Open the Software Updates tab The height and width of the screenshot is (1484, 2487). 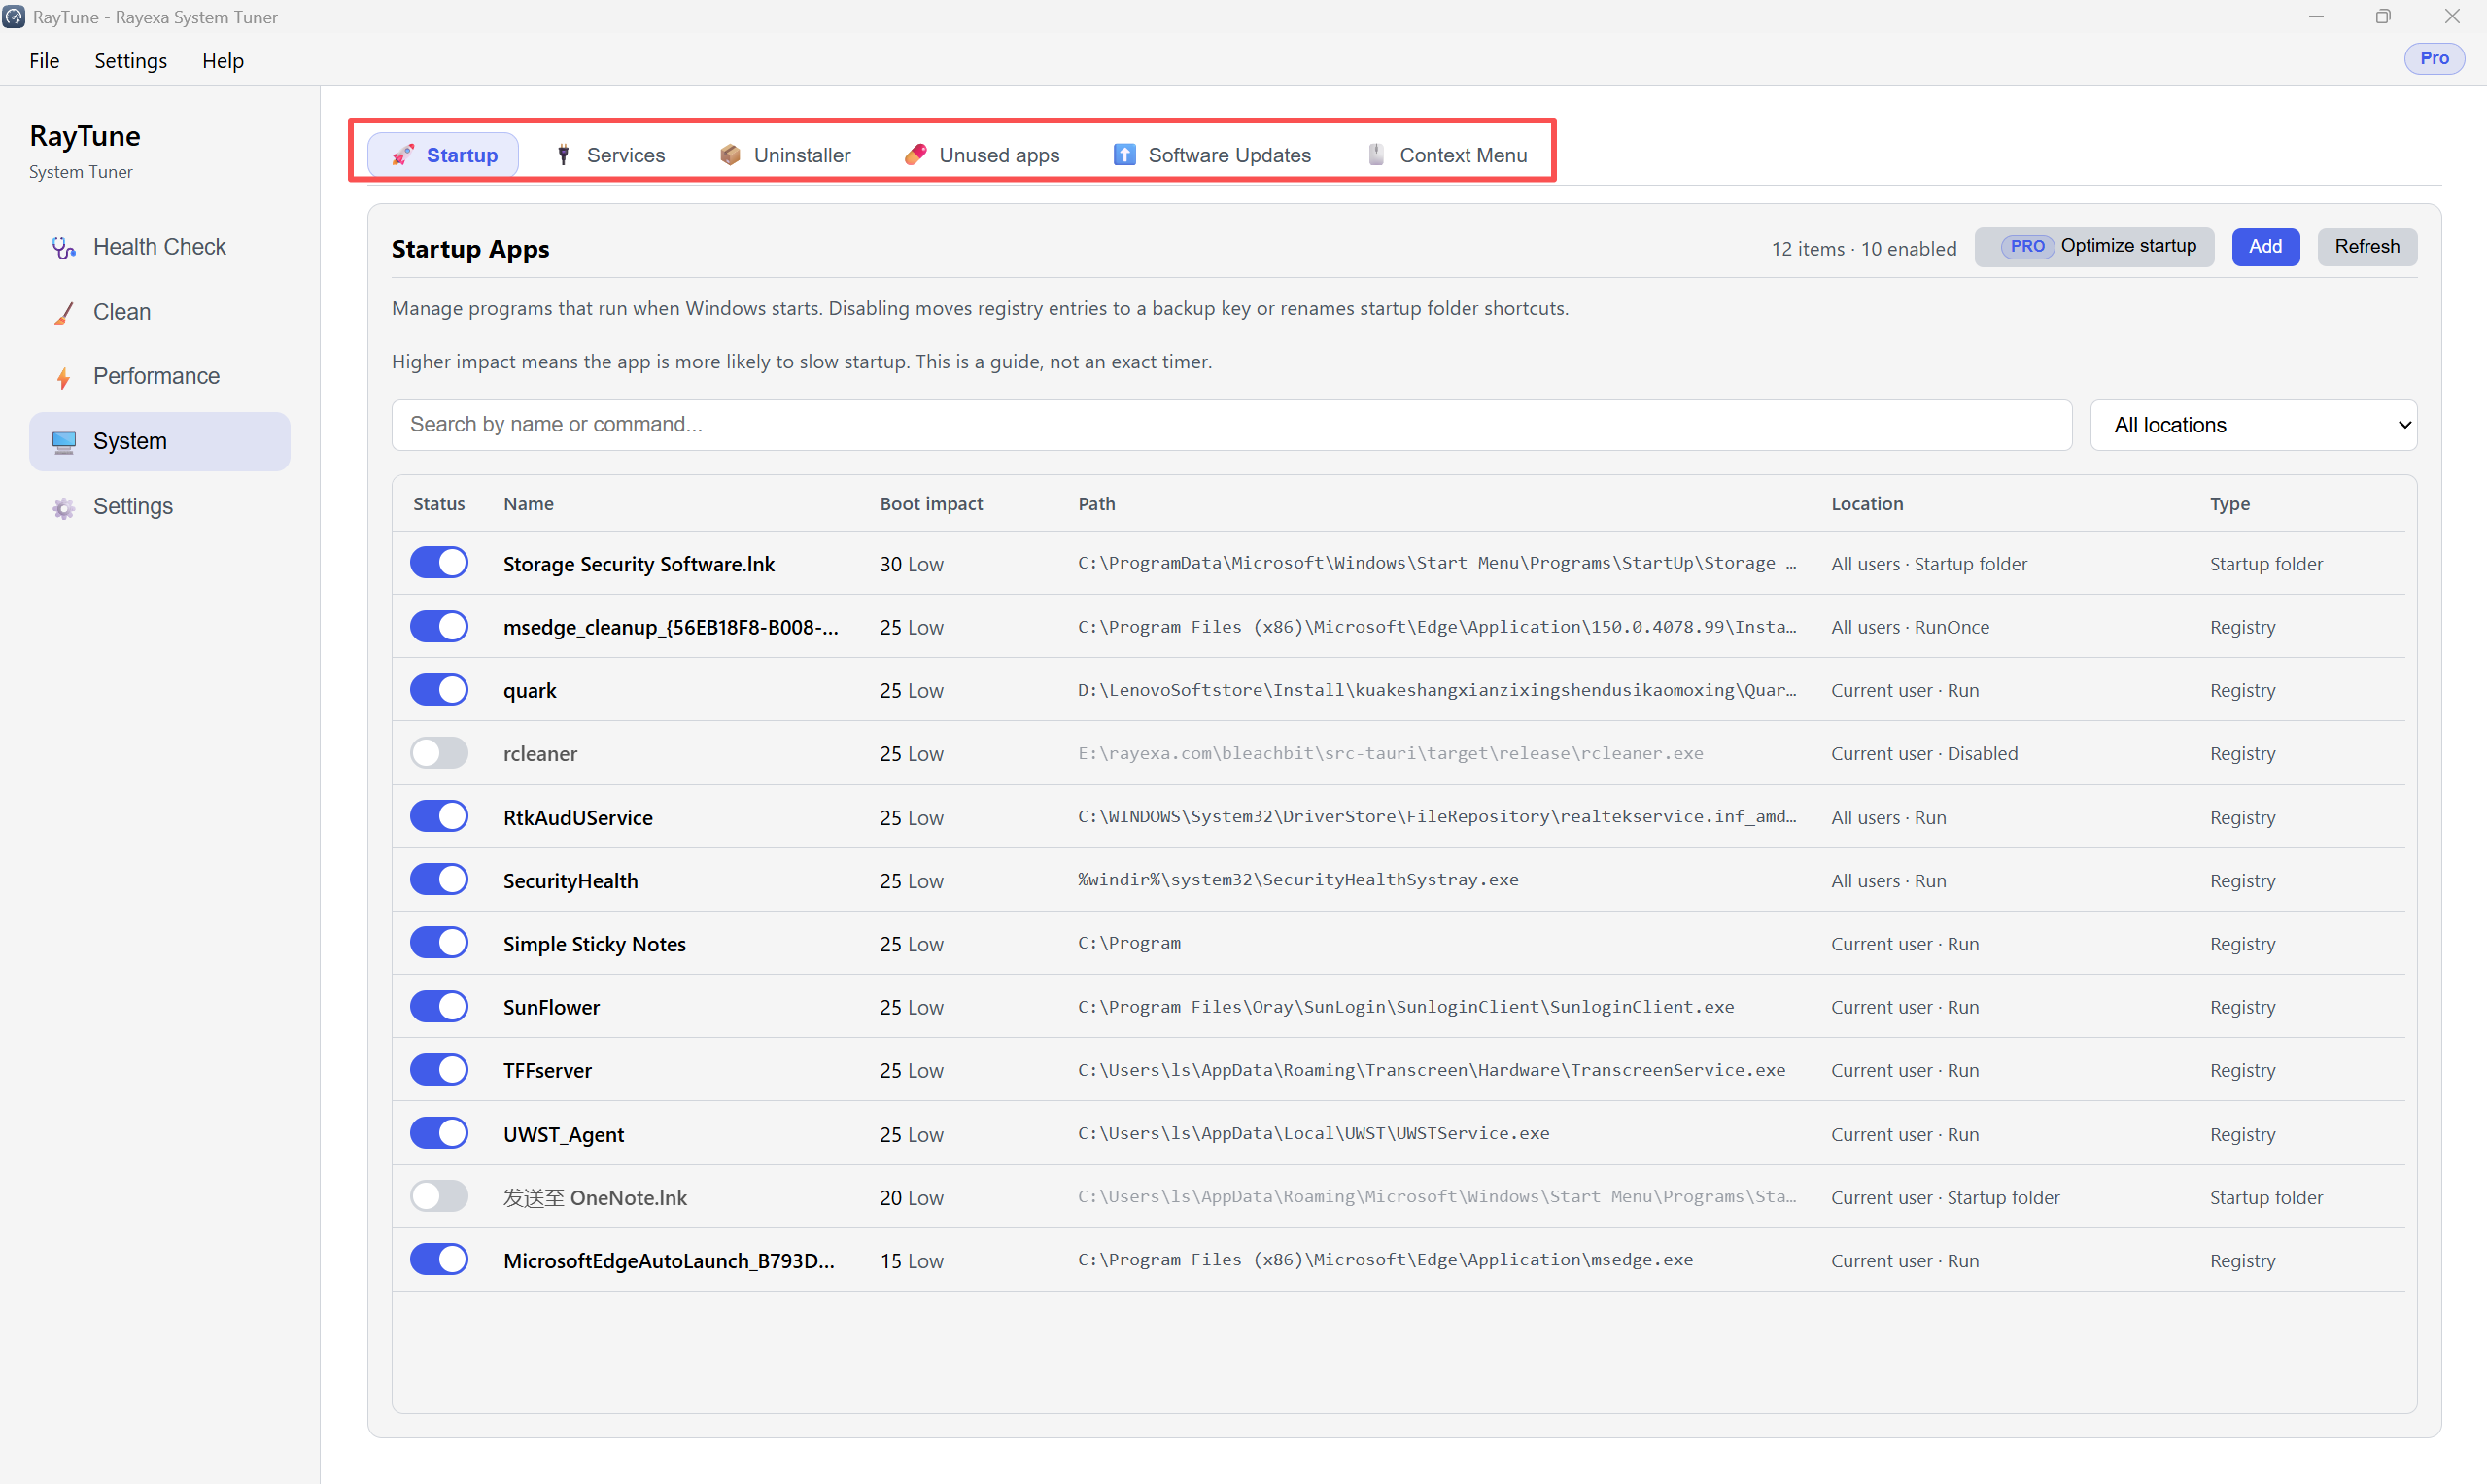[1212, 155]
